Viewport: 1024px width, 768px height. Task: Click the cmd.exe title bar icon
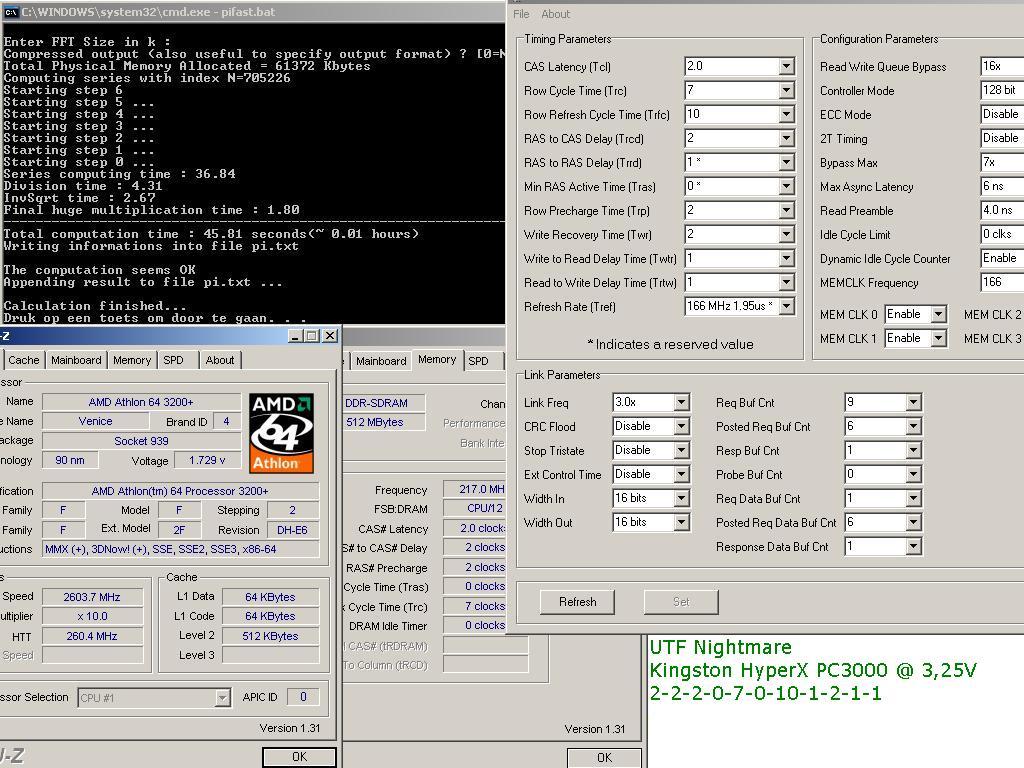(x=11, y=12)
